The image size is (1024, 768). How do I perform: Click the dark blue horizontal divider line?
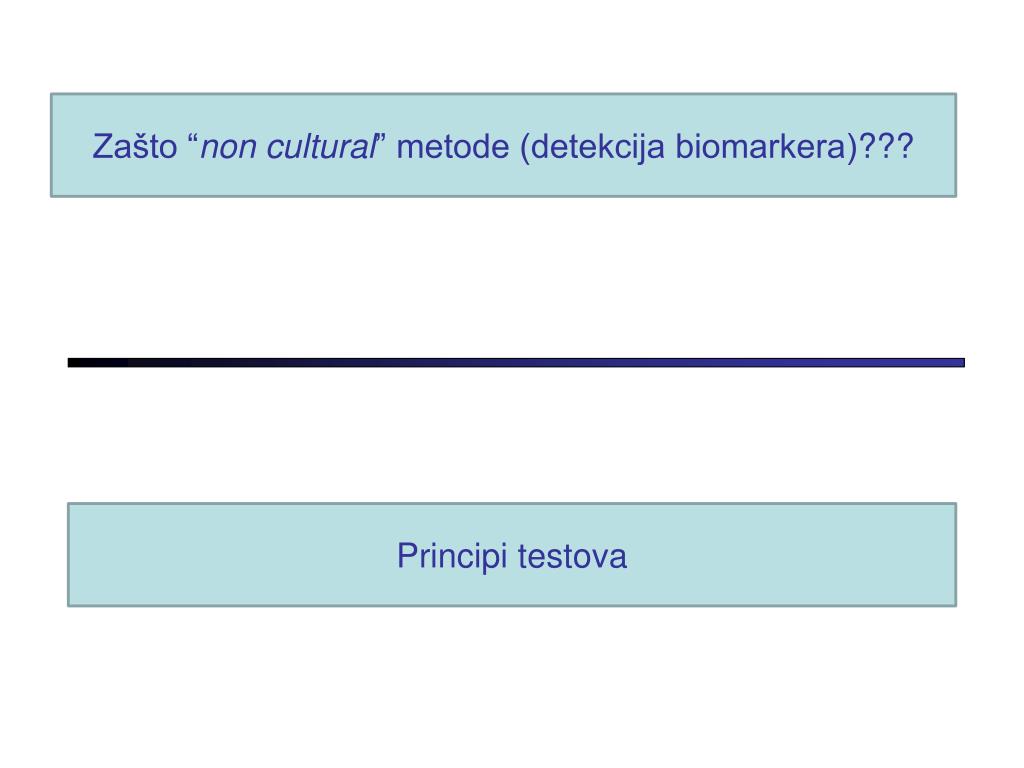[516, 362]
